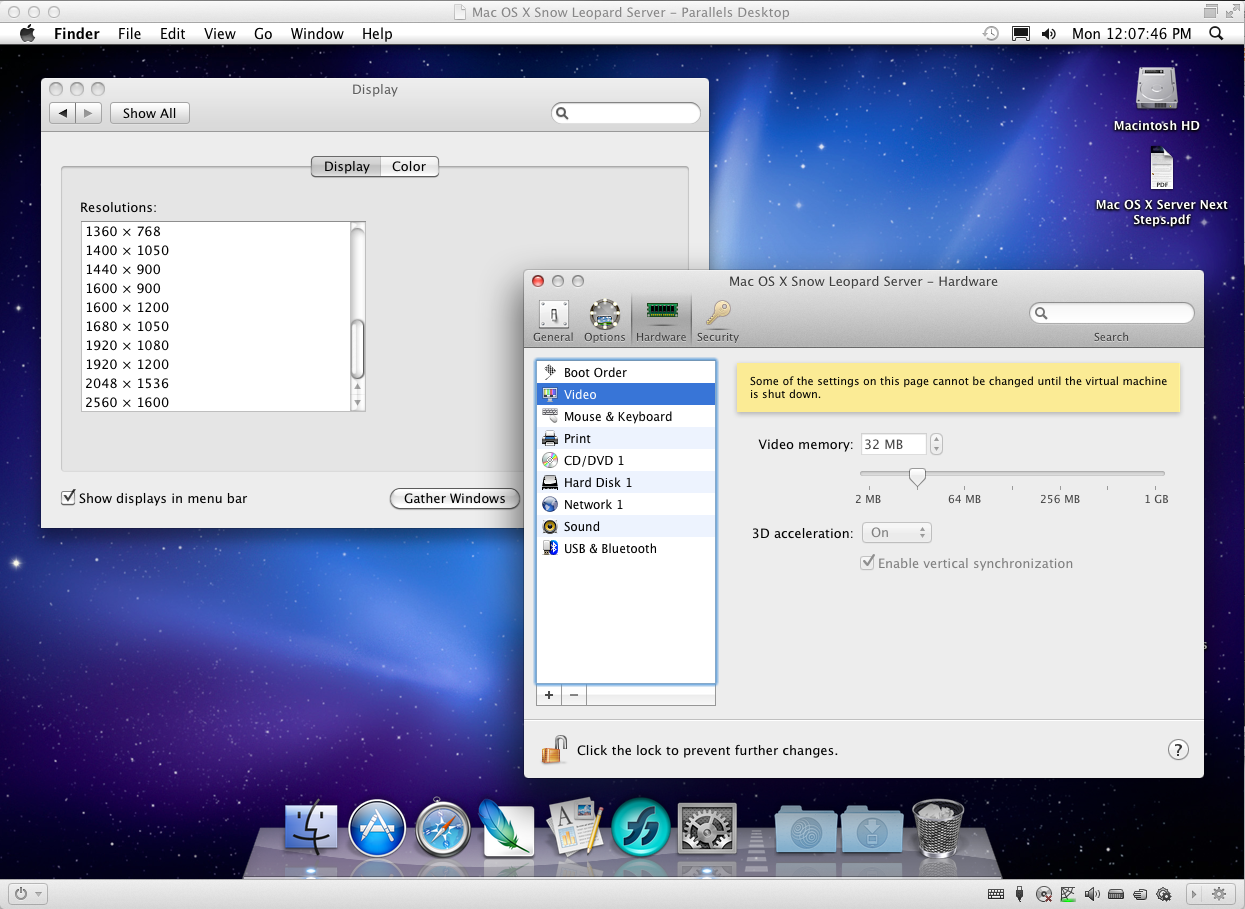Screen dimensions: 1245x909
Task: Open the gear menu in status bar corner
Action: (x=1219, y=894)
